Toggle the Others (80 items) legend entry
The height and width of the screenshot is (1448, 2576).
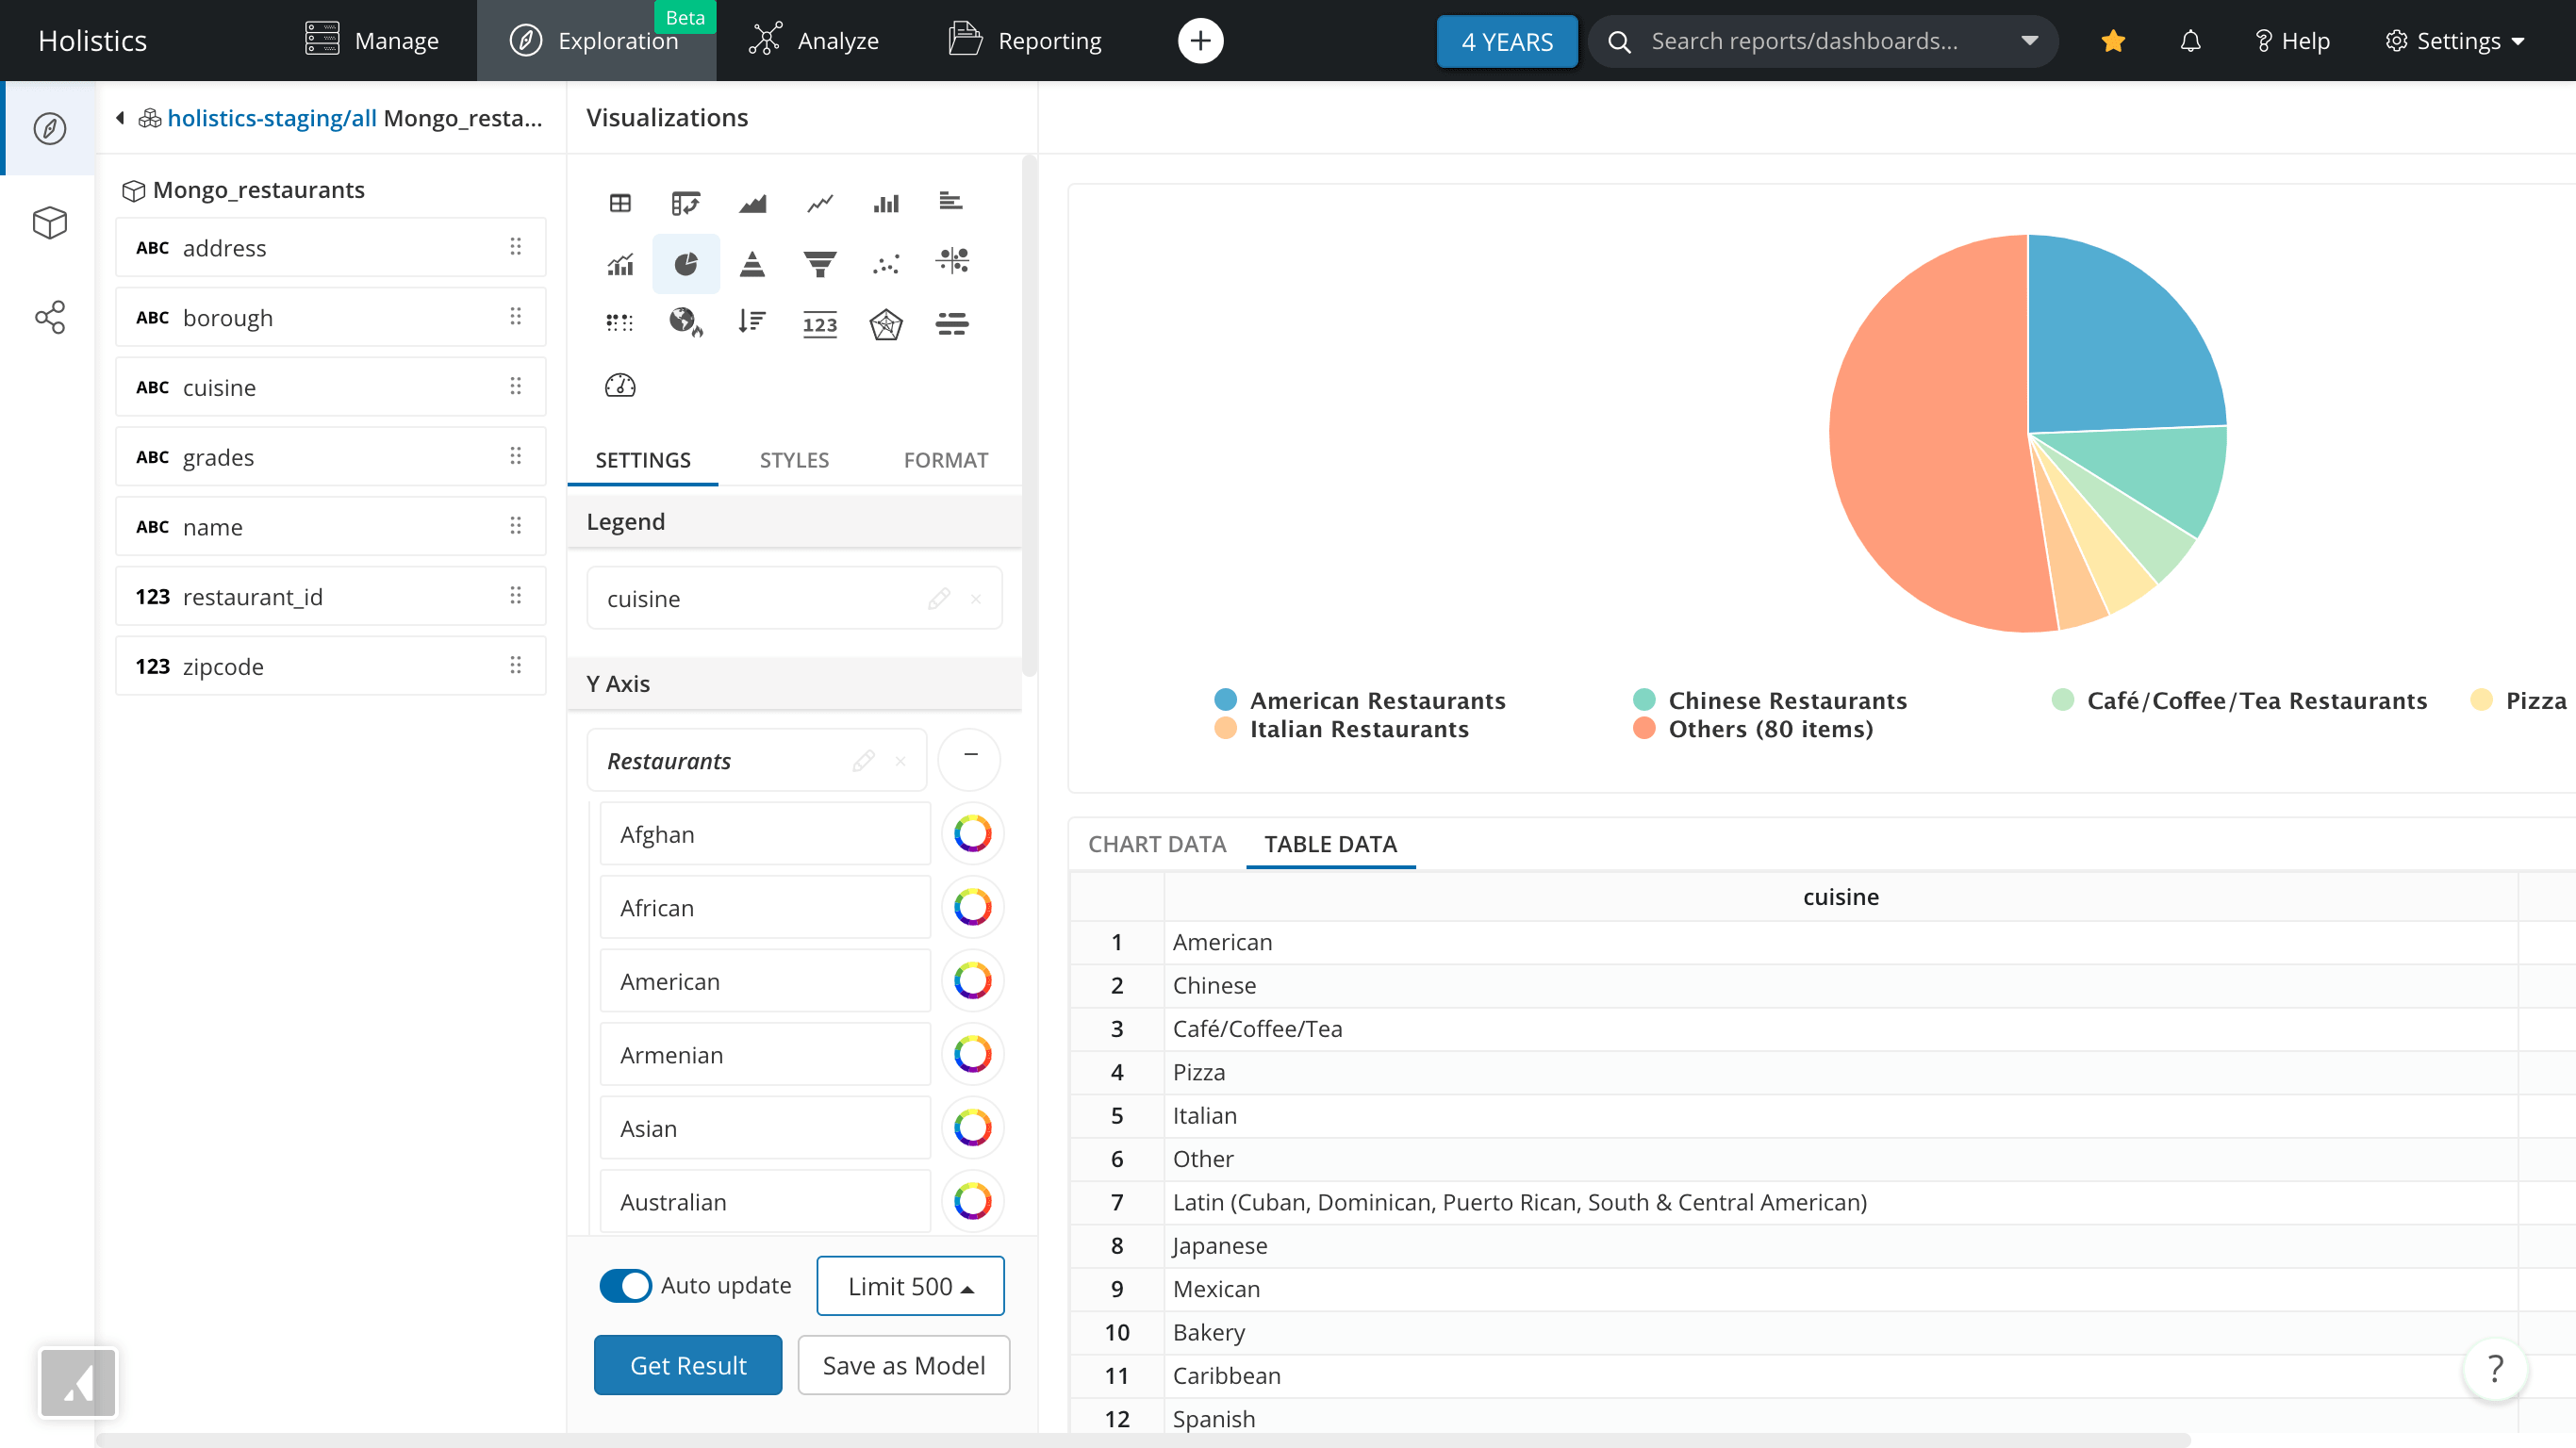[1769, 729]
